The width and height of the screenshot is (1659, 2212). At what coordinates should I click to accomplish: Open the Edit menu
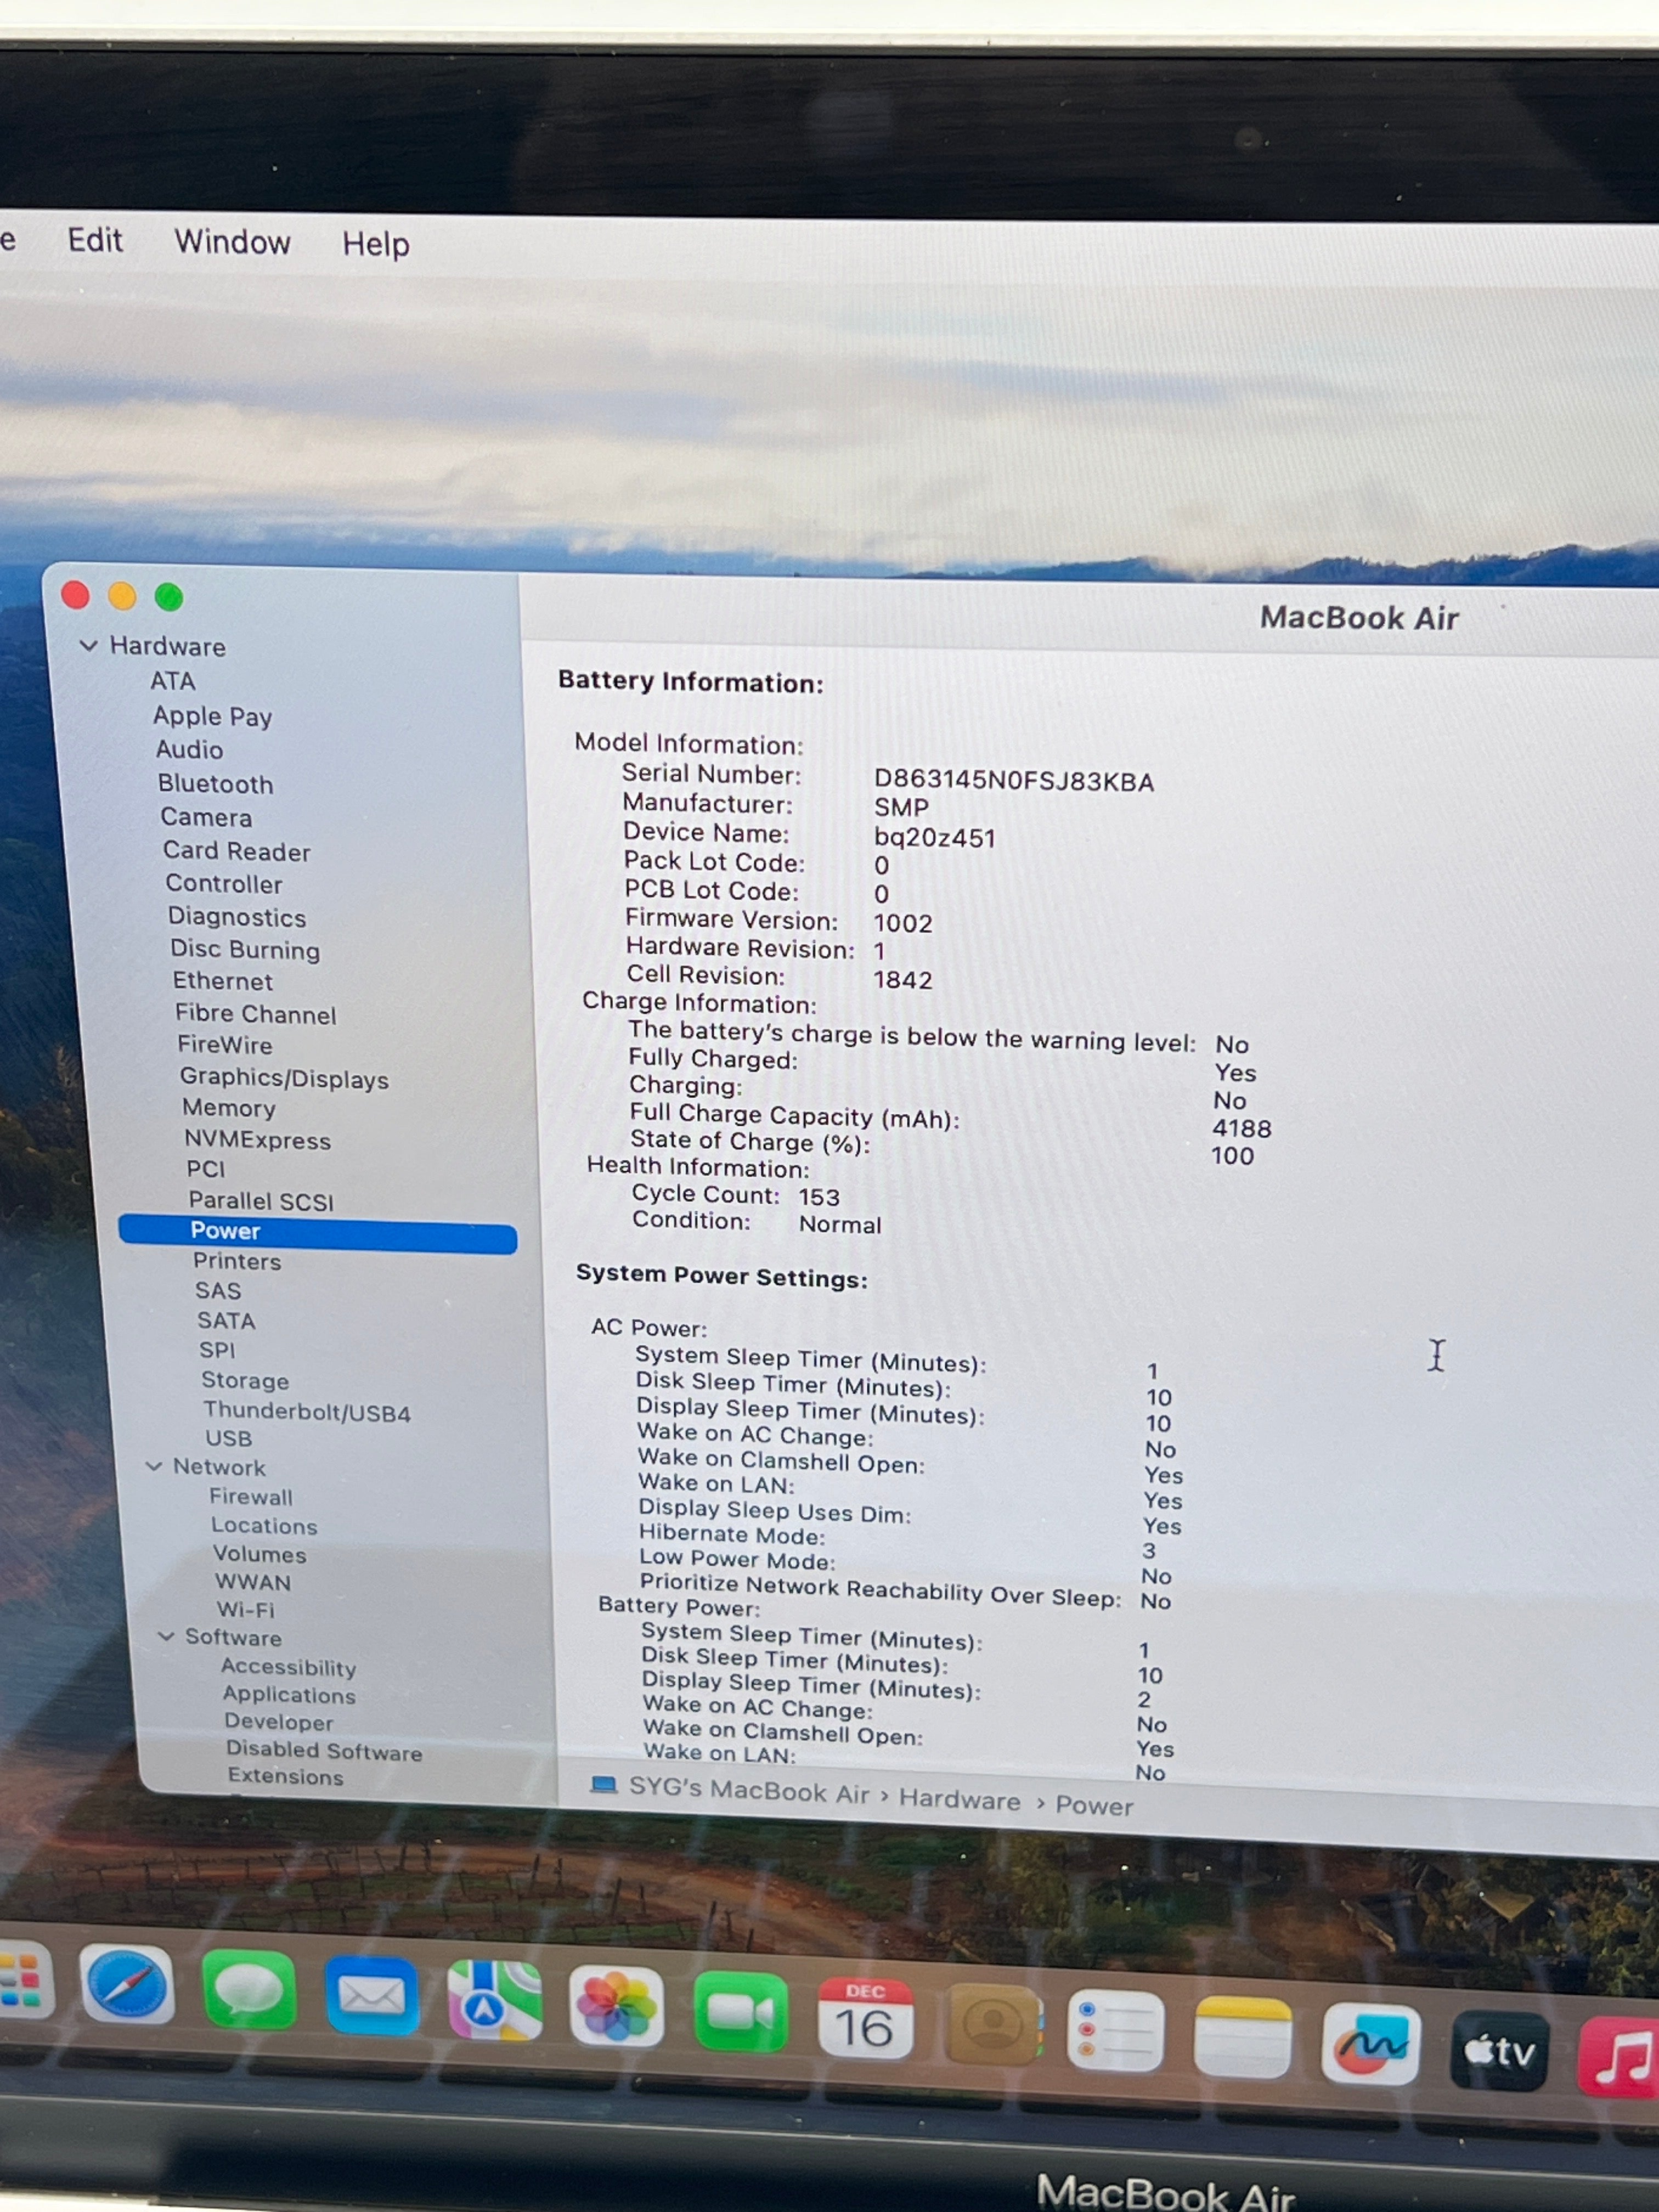(95, 240)
